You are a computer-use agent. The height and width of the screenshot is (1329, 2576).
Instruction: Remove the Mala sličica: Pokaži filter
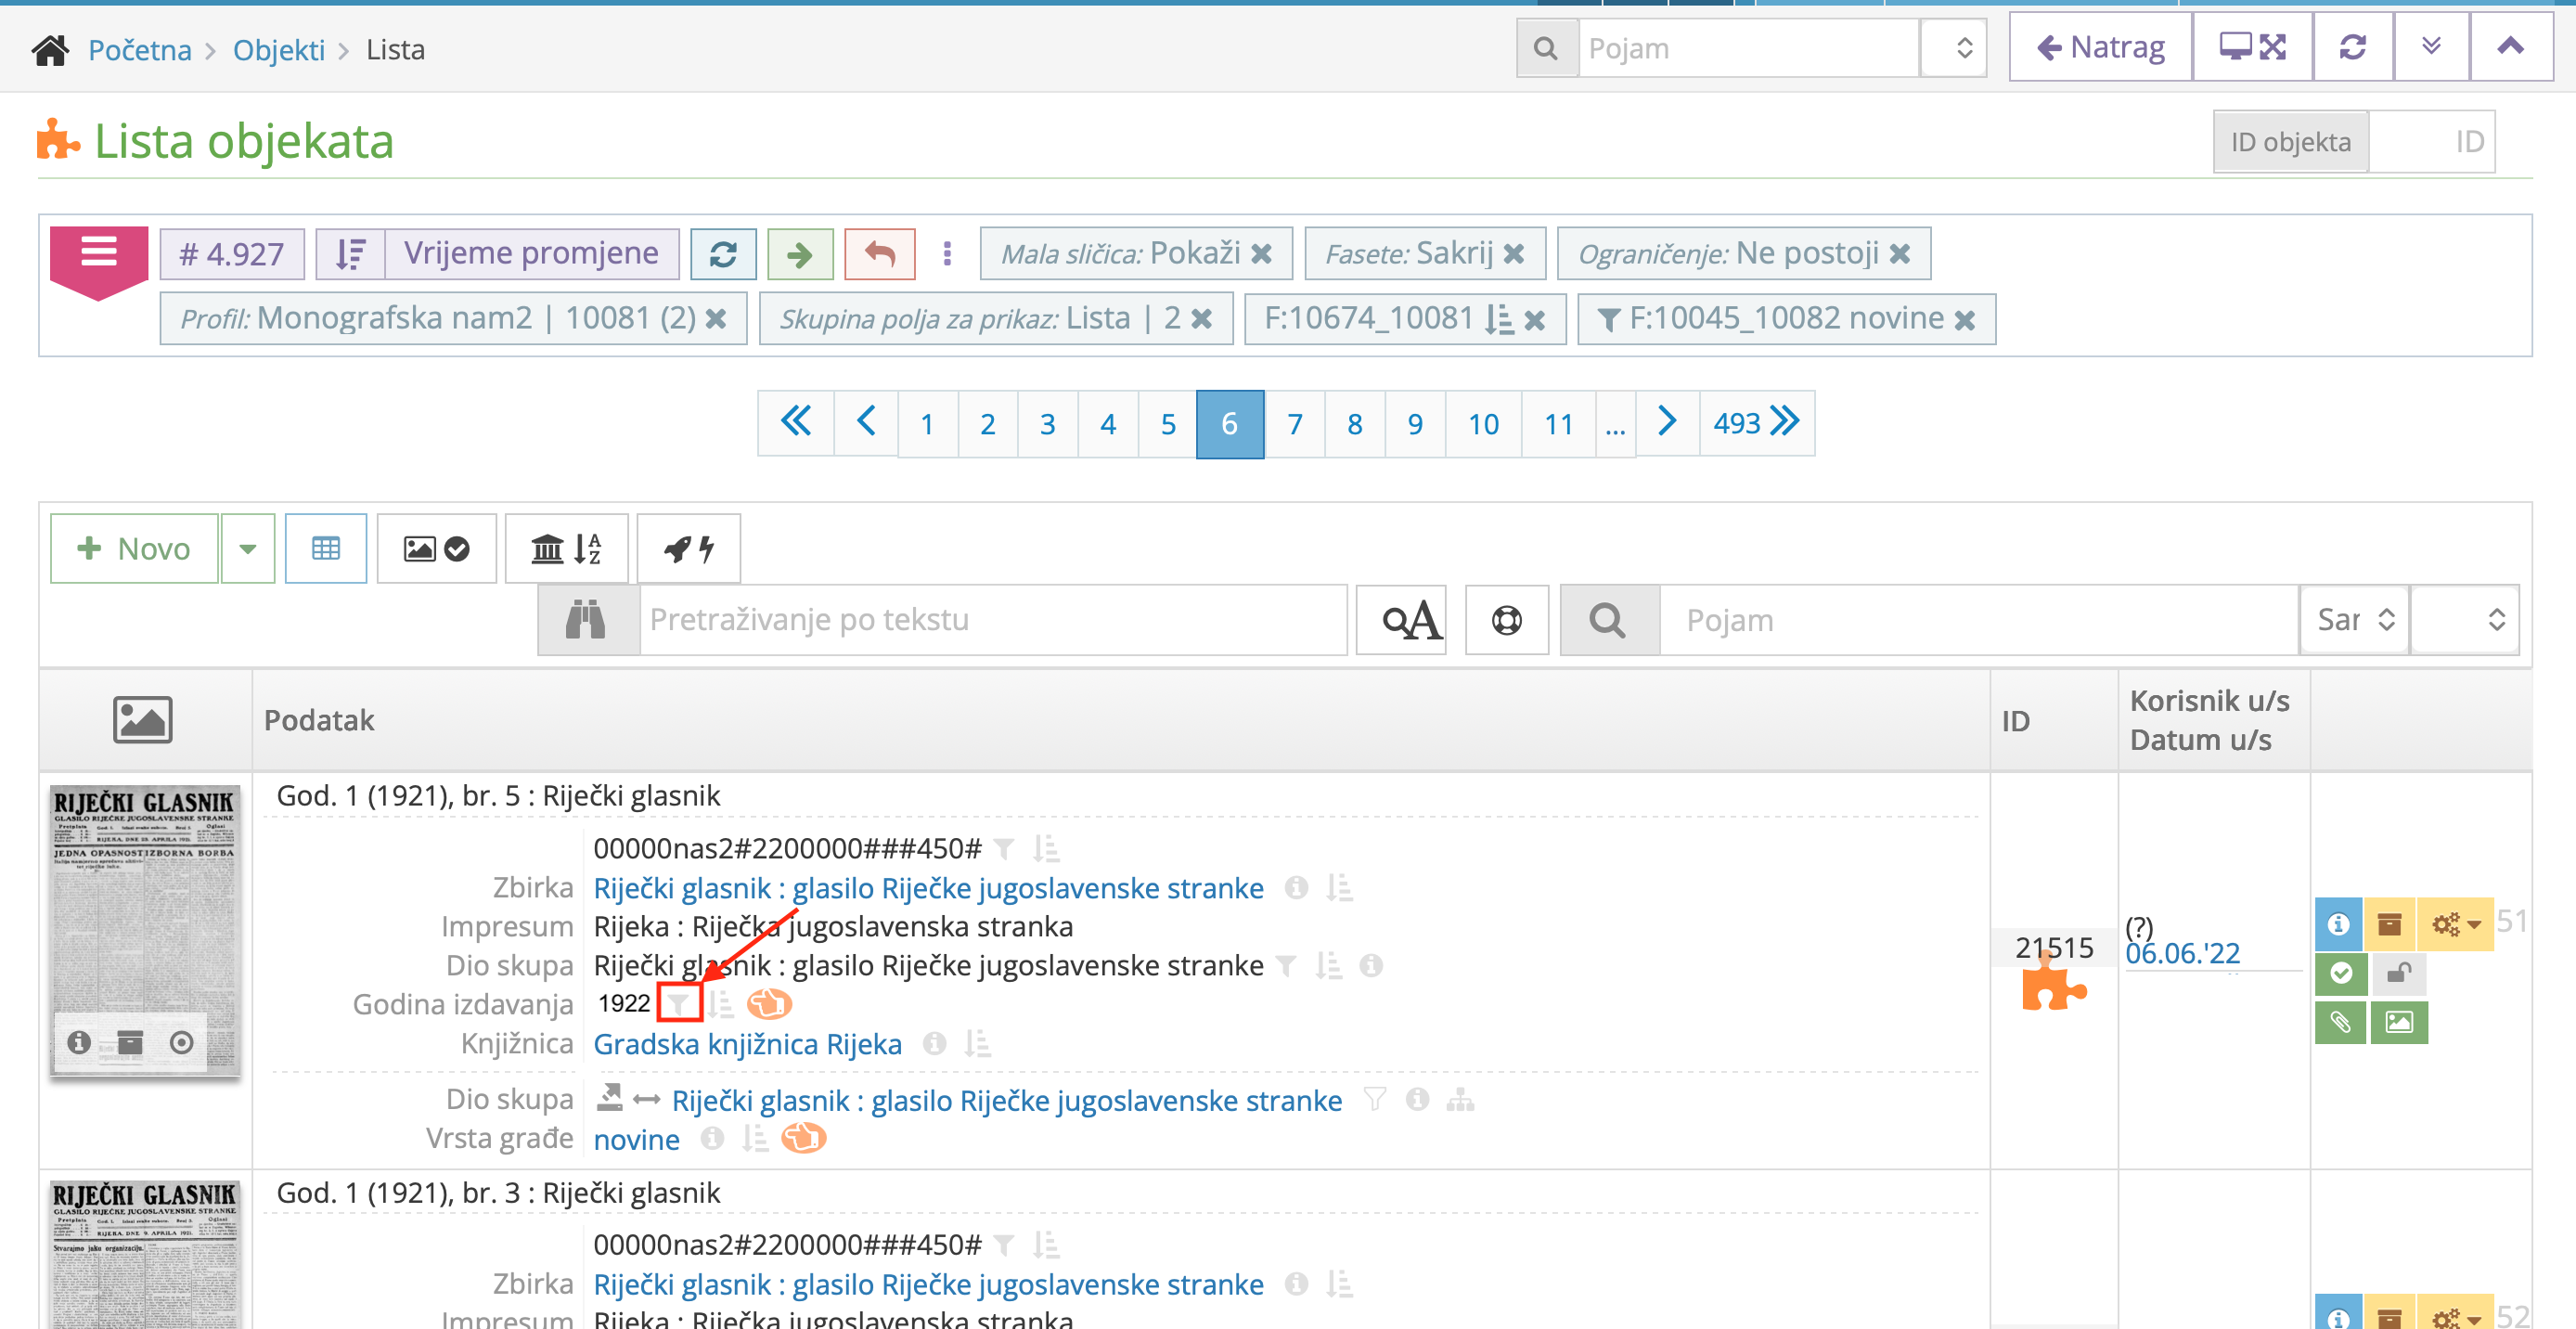point(1262,254)
